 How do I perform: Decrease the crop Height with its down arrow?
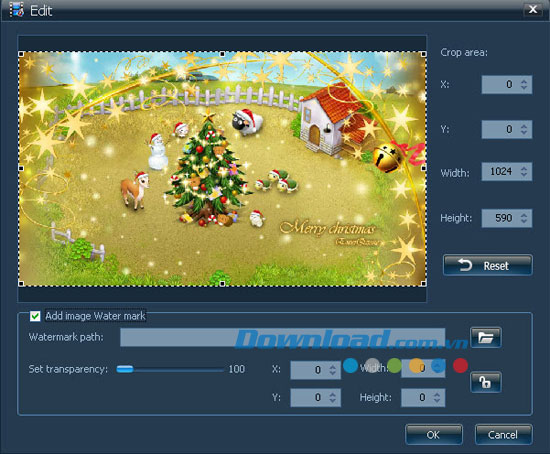524,222
